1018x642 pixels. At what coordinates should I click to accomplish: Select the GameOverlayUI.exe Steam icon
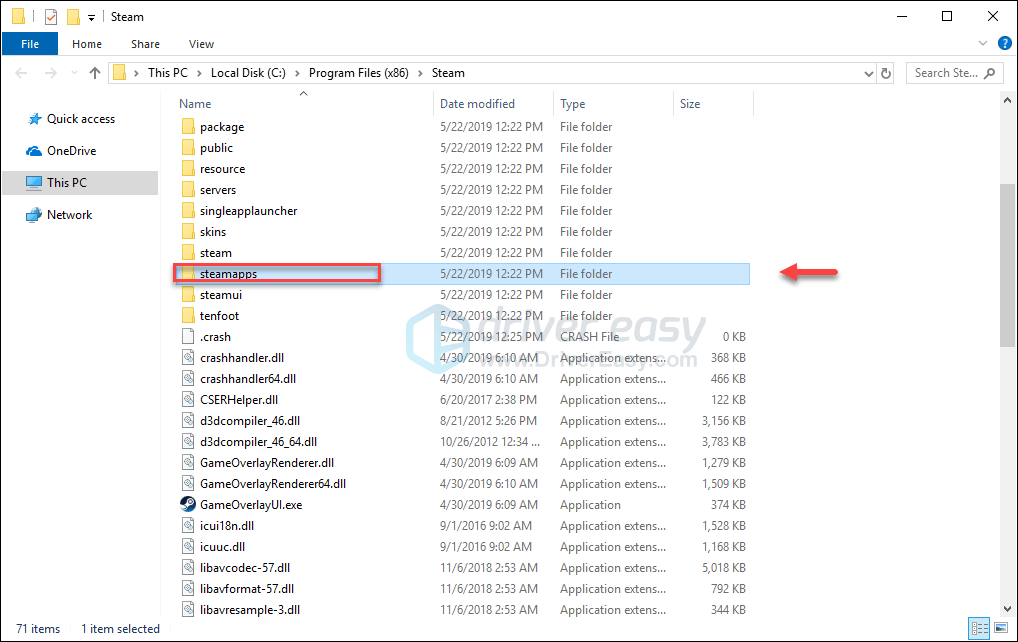click(x=188, y=504)
